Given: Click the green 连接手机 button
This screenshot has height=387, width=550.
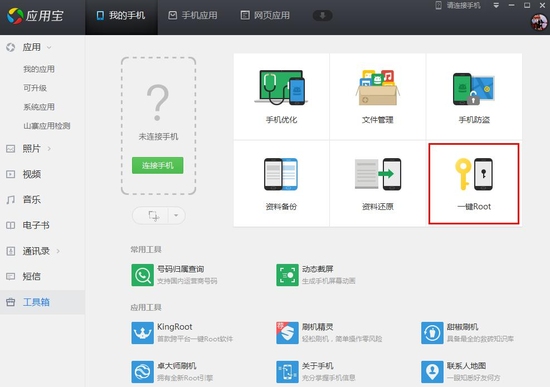Looking at the screenshot, I should [x=157, y=165].
